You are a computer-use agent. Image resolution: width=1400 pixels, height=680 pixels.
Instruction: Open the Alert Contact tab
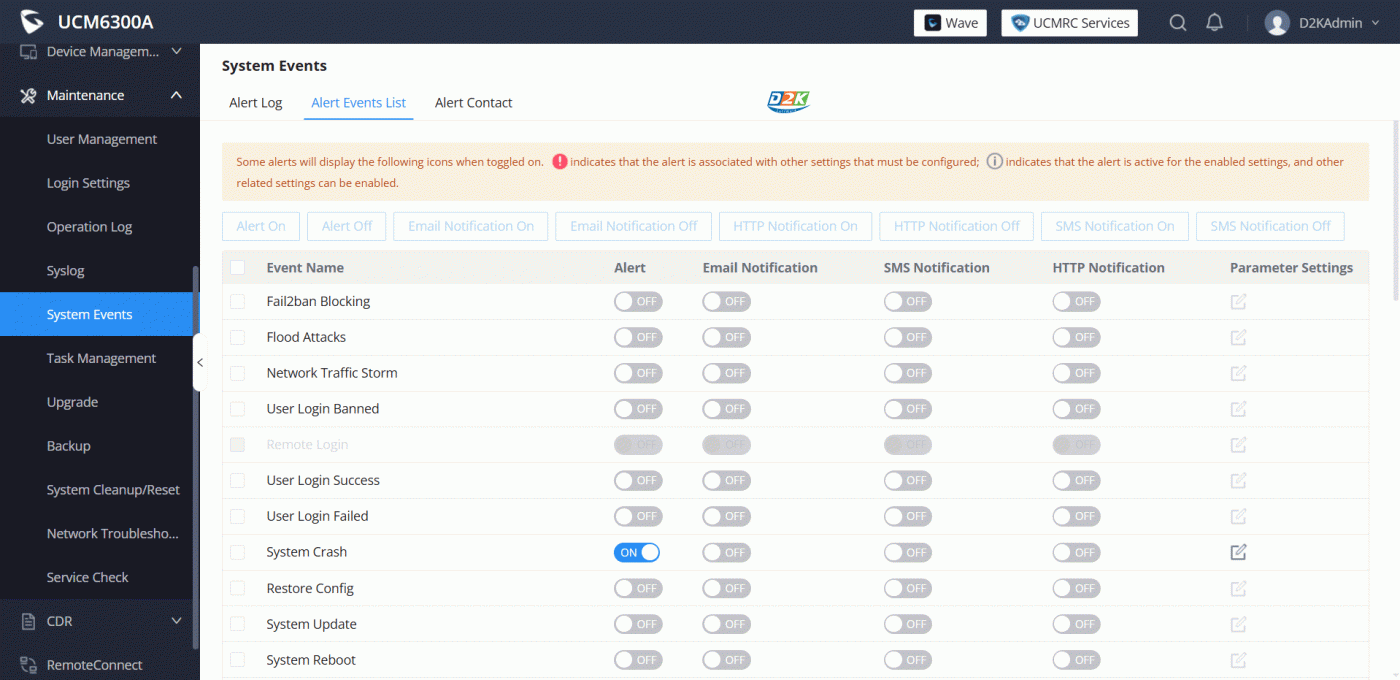(473, 103)
